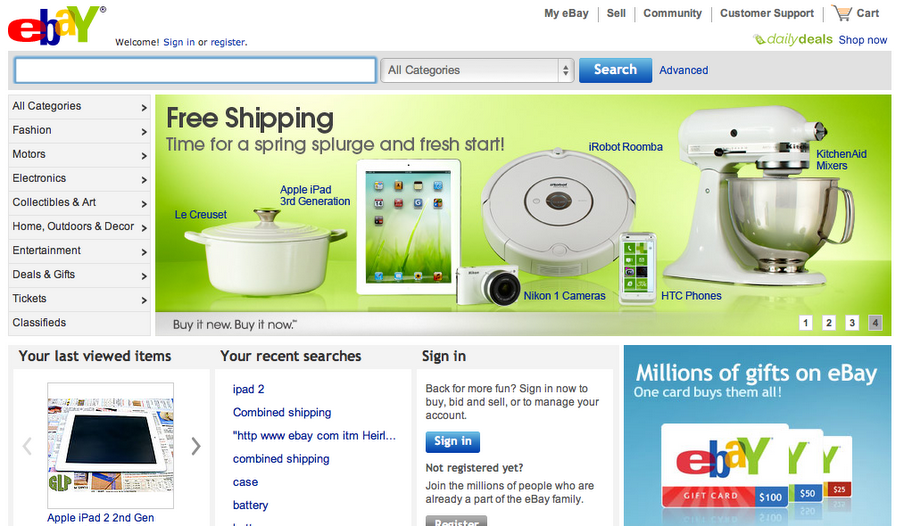Expand the Motors category arrow
912x526 pixels.
[x=144, y=156]
